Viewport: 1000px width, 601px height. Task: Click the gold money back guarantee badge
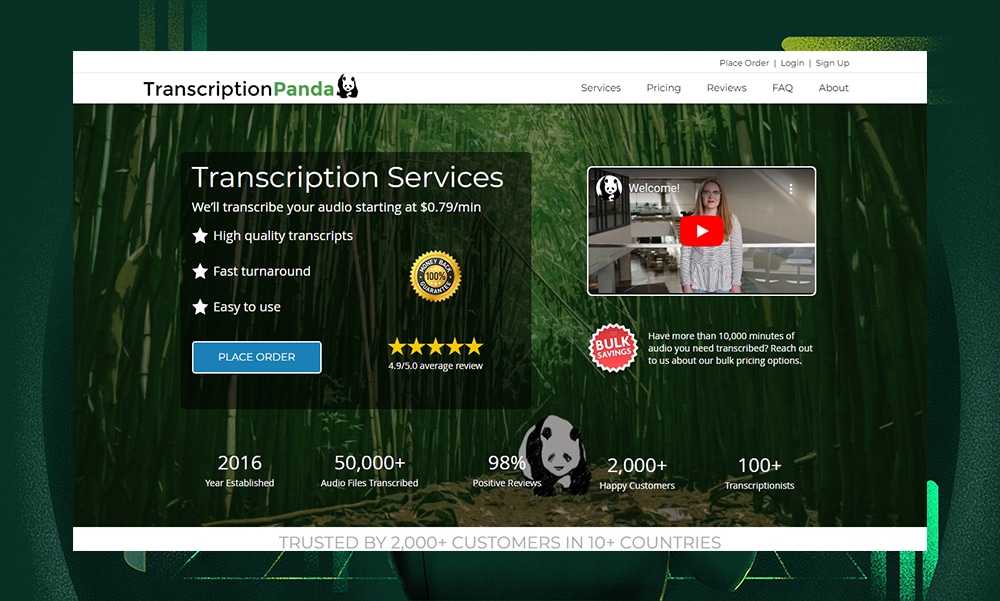pos(435,276)
